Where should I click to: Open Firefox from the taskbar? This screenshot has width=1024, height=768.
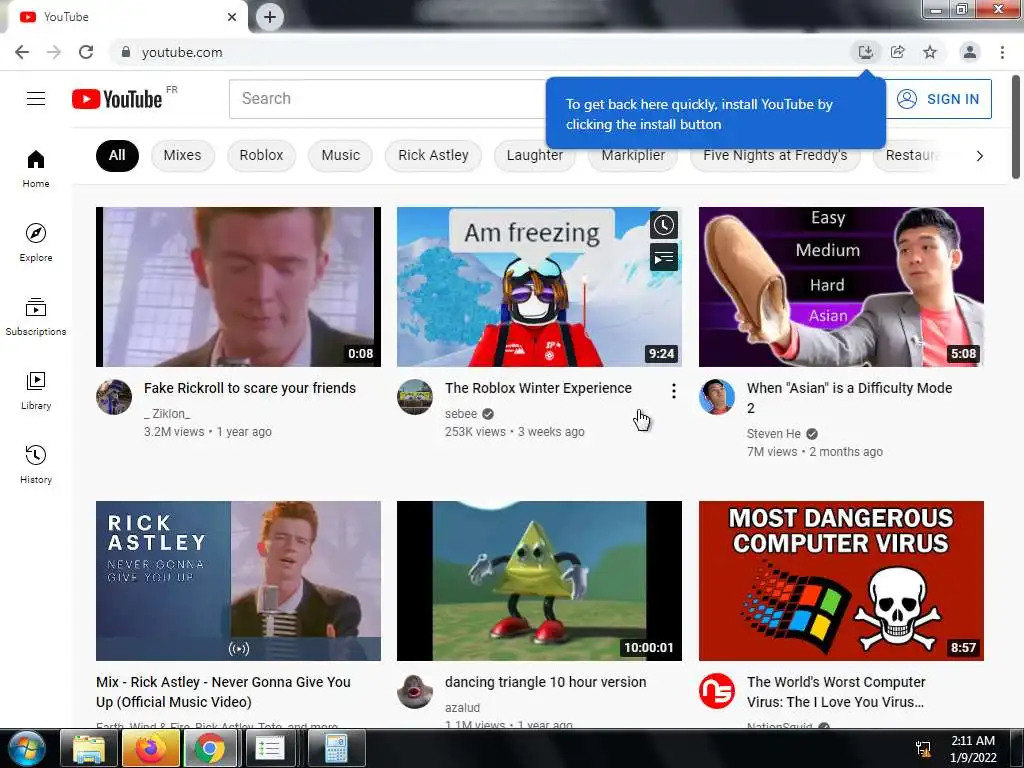150,748
